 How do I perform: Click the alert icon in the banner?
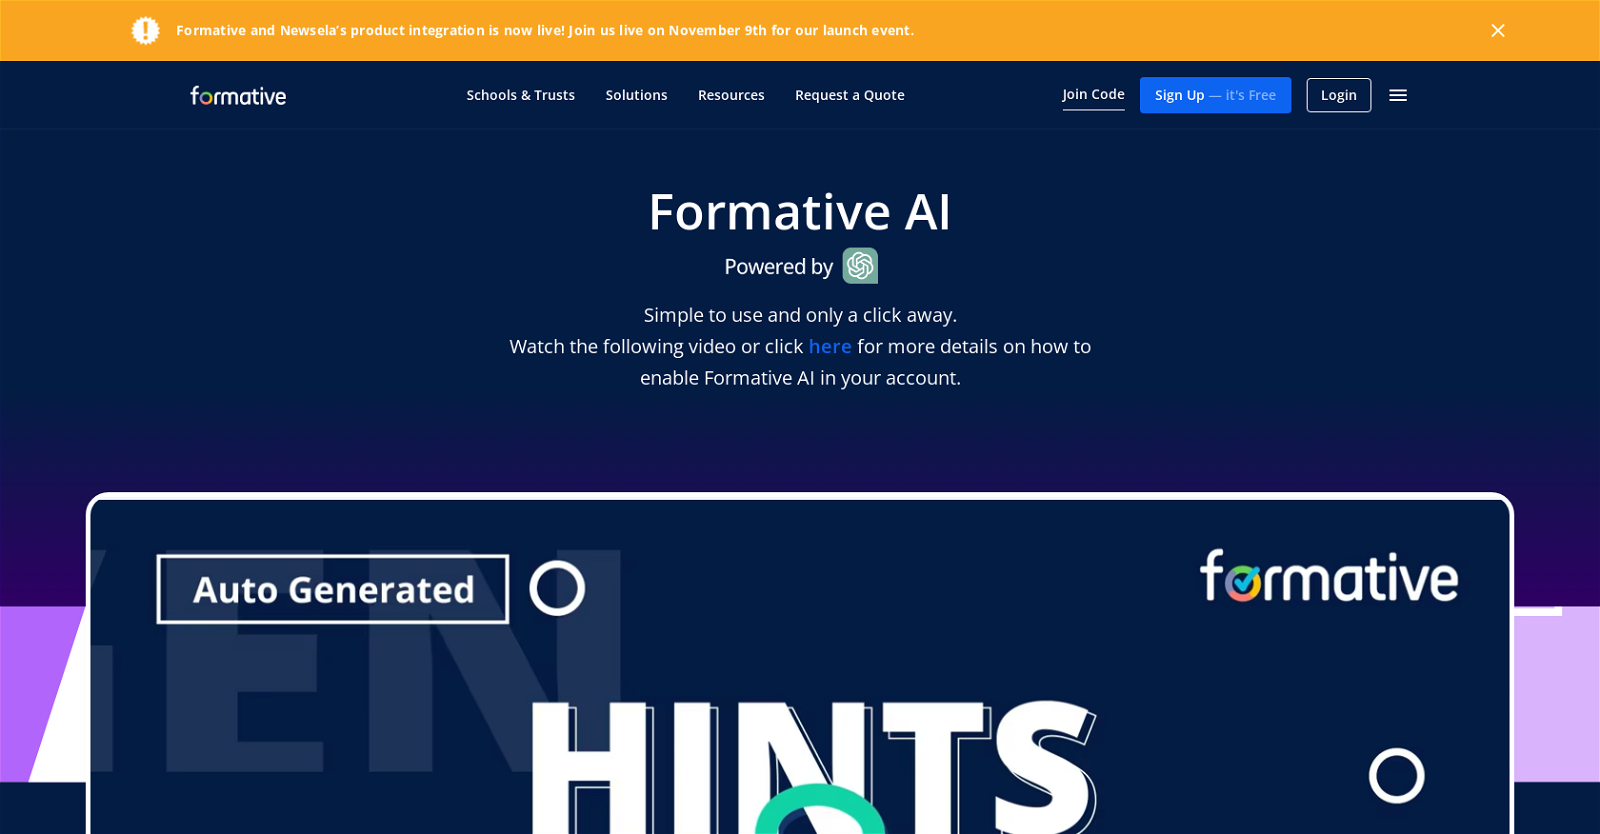coord(146,30)
